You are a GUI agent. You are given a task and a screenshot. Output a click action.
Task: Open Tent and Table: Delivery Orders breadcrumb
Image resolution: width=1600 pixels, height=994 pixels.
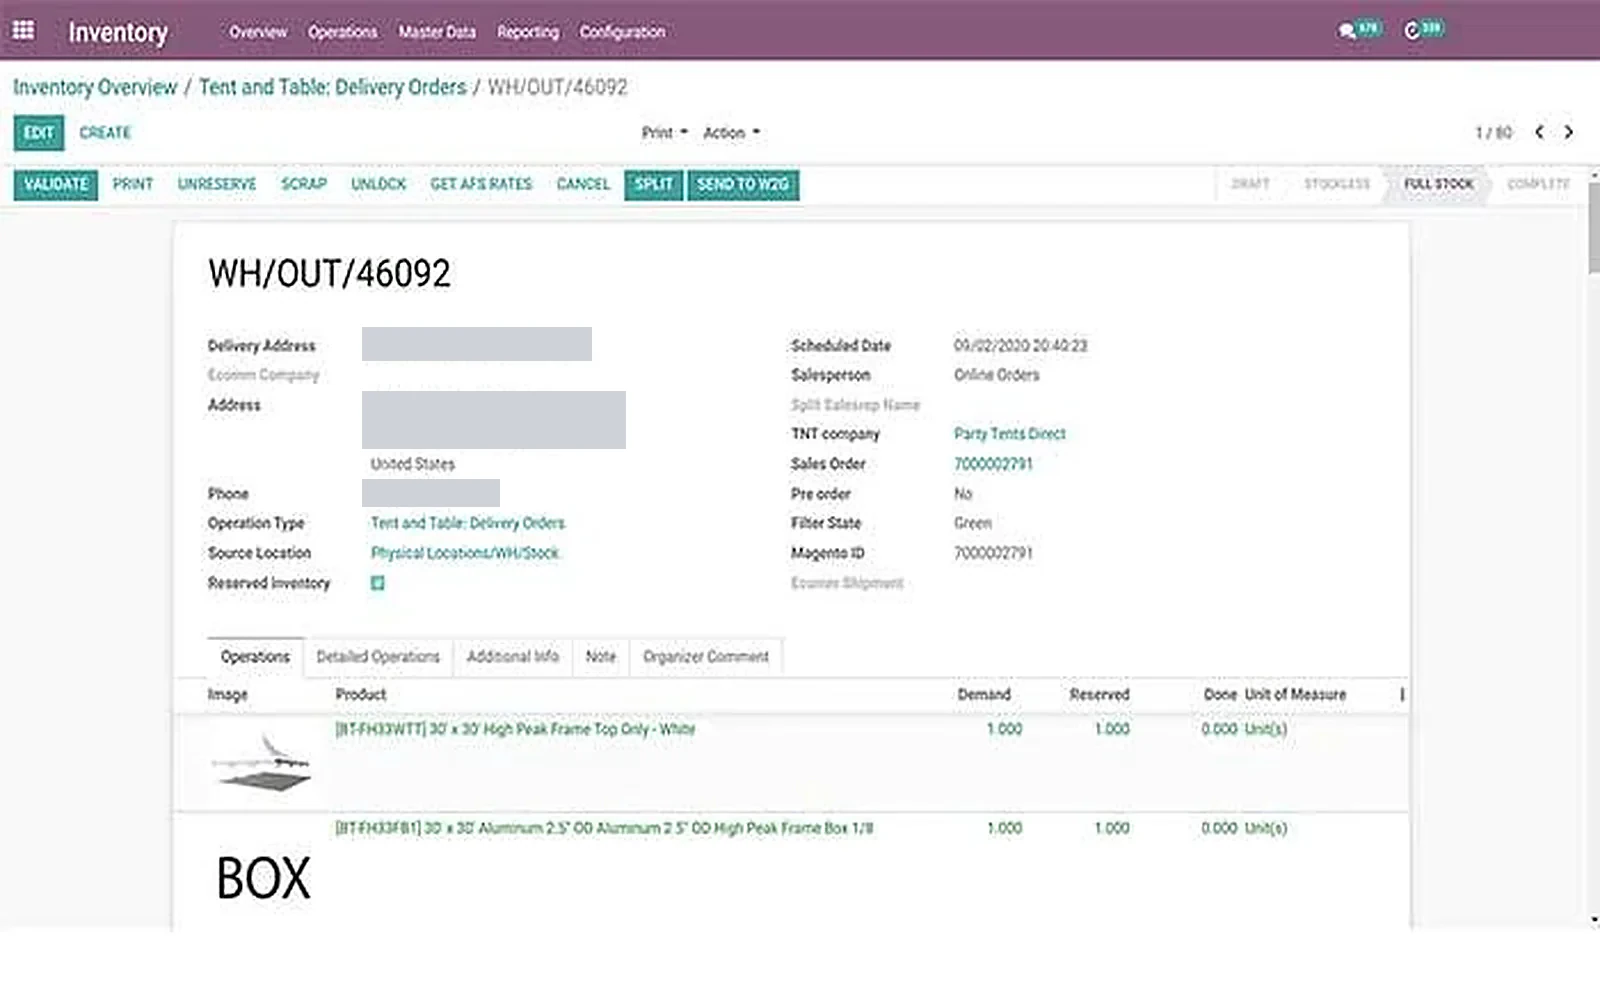[333, 87]
